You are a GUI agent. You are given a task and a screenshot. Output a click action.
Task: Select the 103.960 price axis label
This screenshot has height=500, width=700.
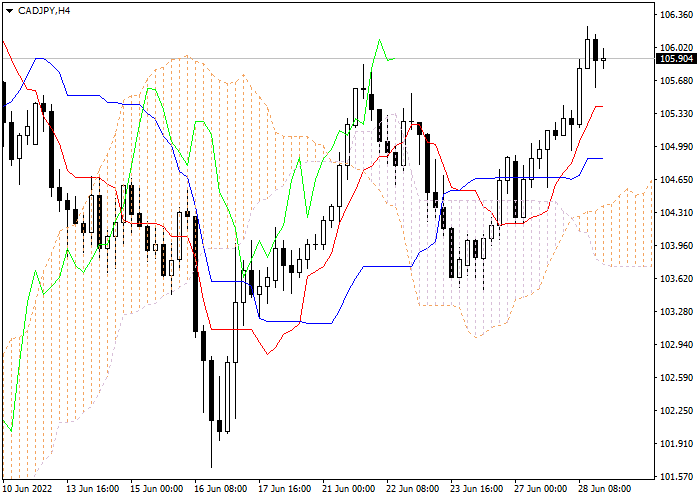[676, 246]
